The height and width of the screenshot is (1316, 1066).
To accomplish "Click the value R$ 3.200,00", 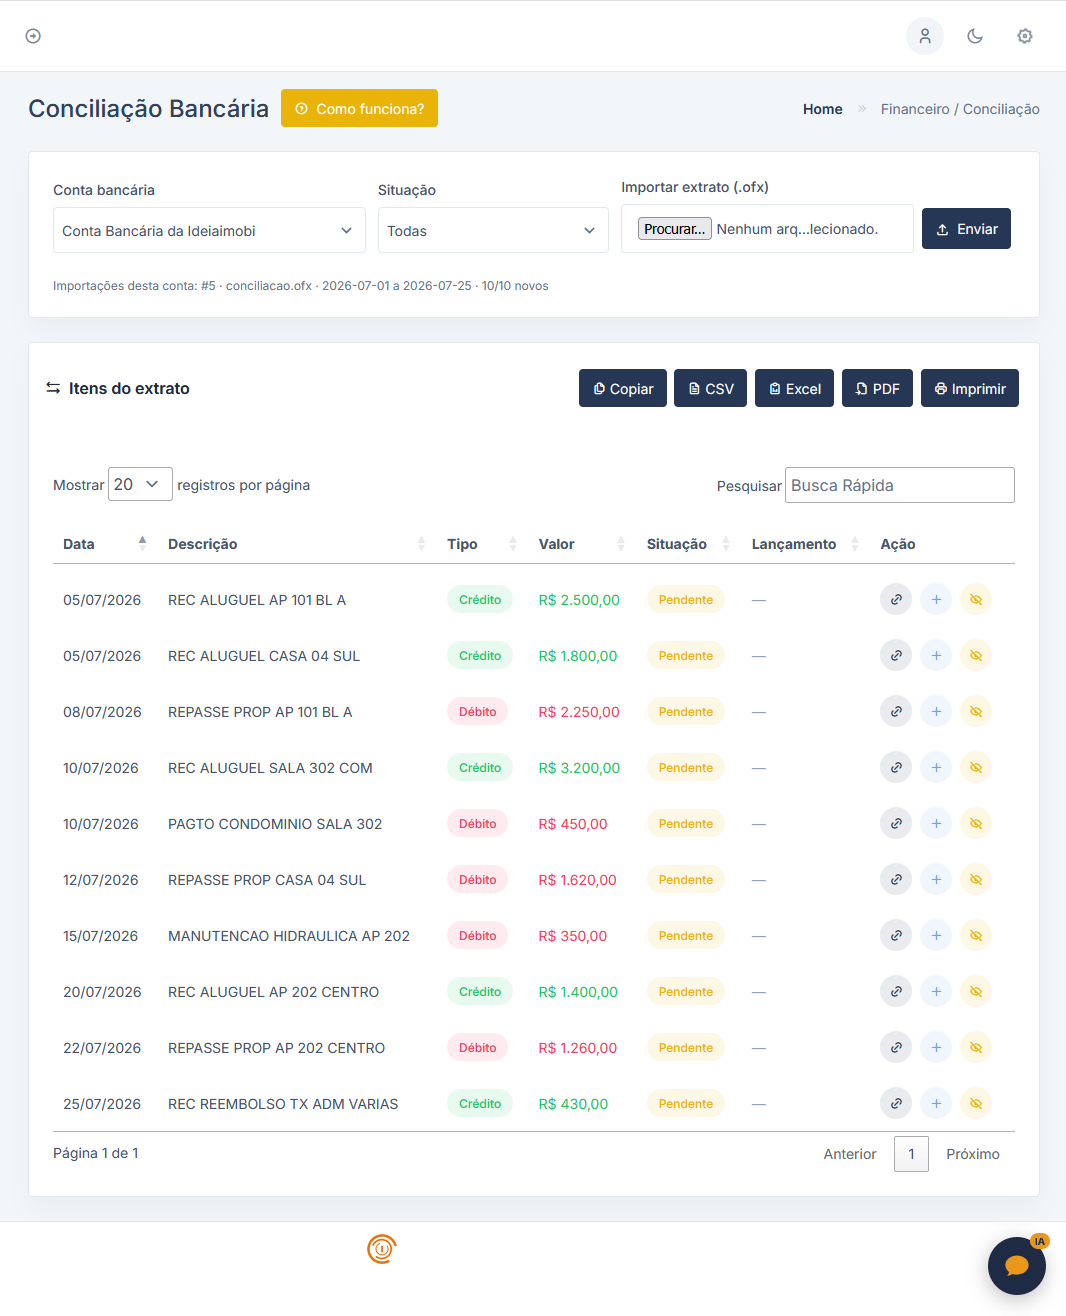I will [x=579, y=768].
